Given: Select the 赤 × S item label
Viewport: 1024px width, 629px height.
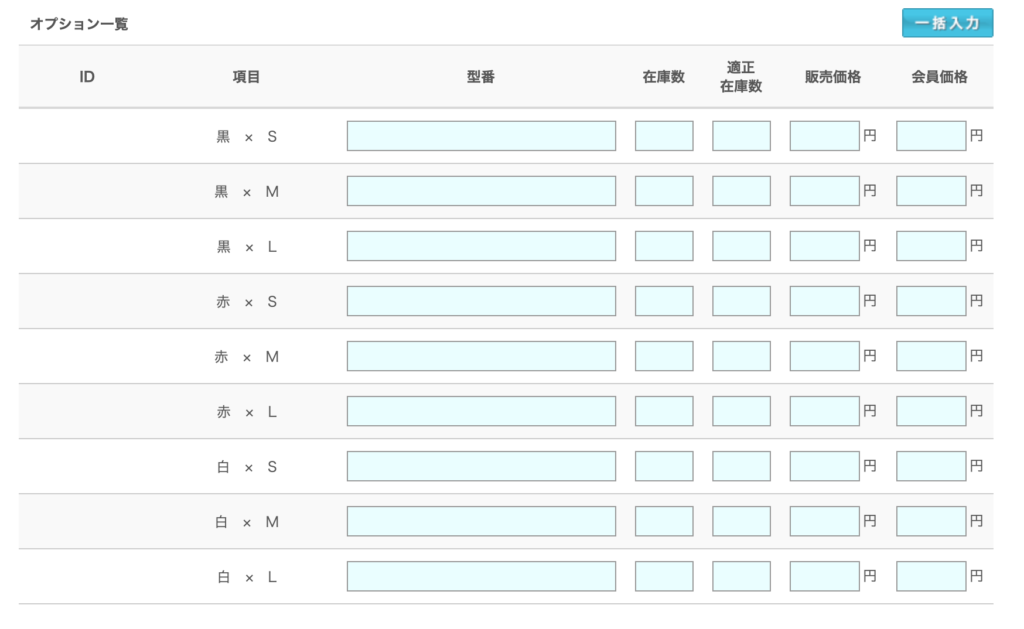Looking at the screenshot, I should click(247, 302).
